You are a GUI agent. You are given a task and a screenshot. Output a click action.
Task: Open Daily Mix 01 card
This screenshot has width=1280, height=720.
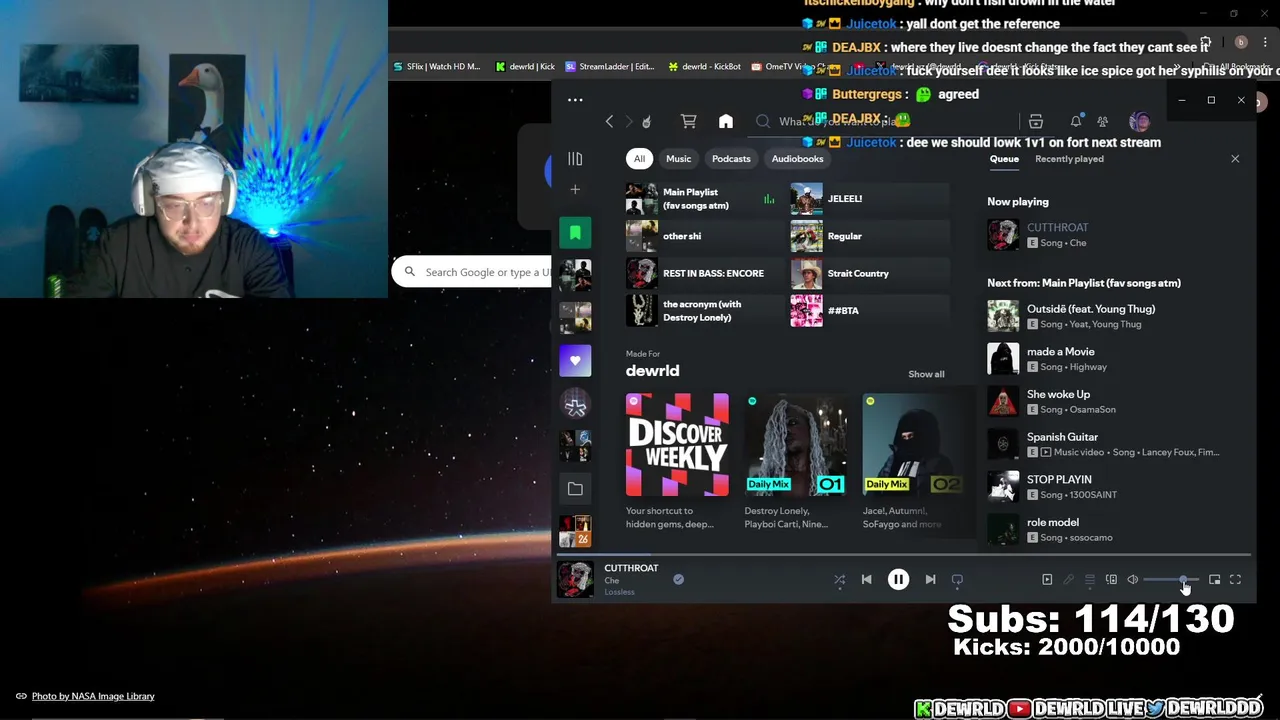(796, 460)
